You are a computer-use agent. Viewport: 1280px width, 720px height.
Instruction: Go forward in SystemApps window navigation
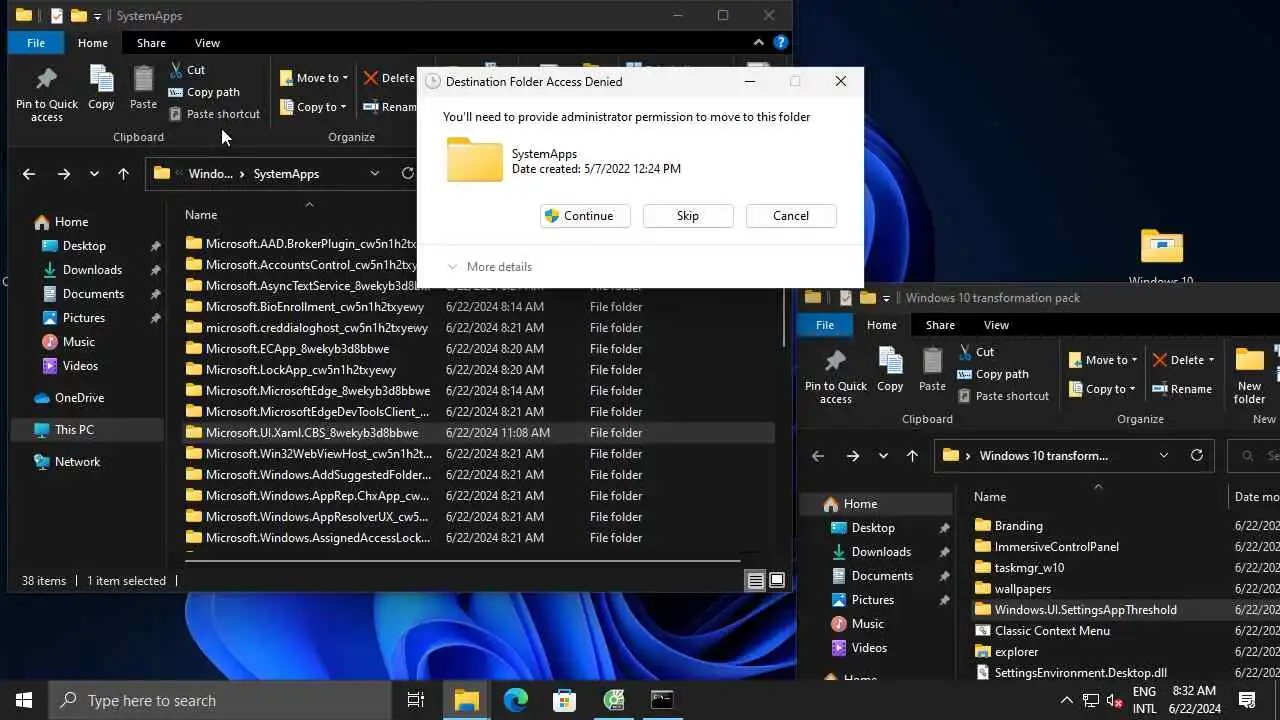64,174
